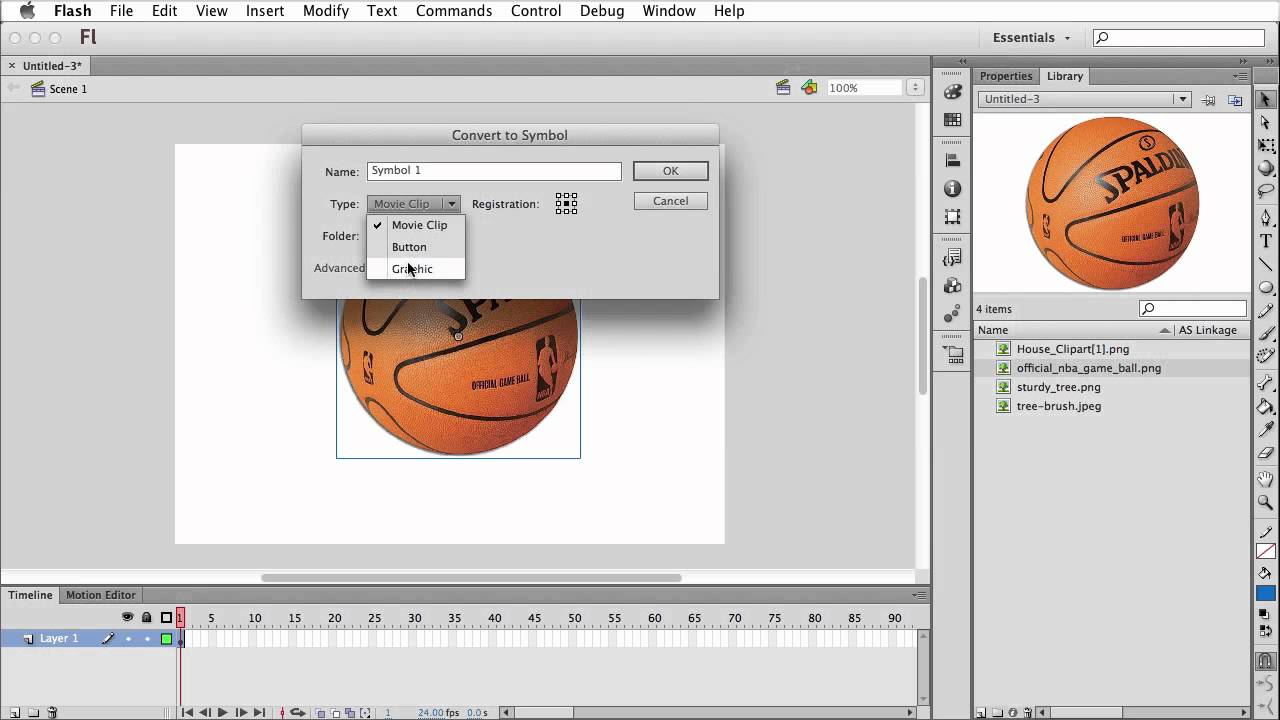Select the Eyedropper tool
The height and width of the screenshot is (720, 1280).
point(1265,430)
